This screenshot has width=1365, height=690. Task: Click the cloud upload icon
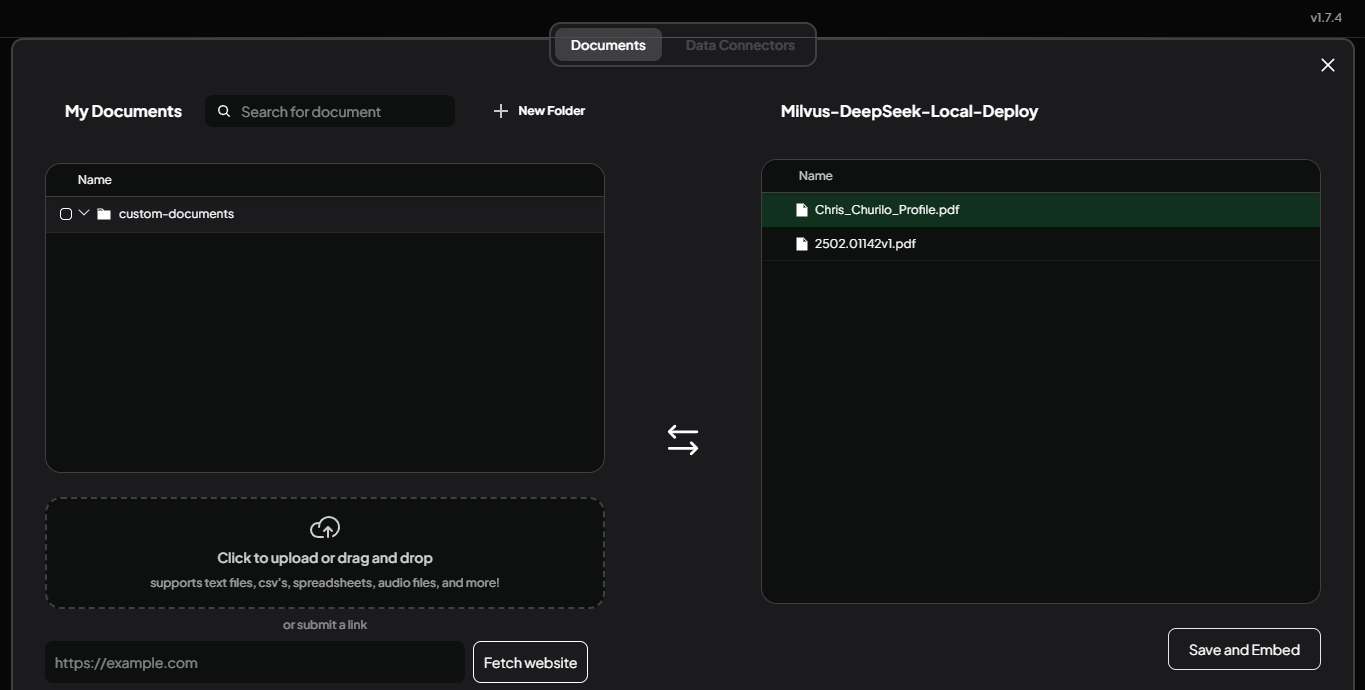coord(325,527)
